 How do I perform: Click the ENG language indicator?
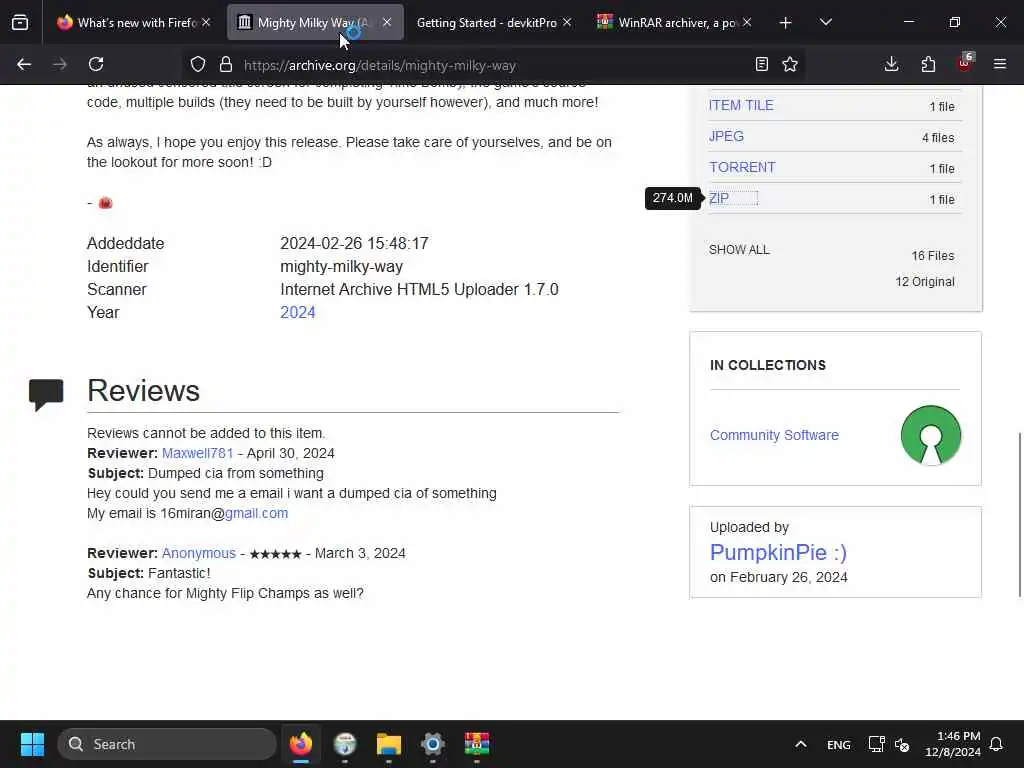tap(839, 744)
